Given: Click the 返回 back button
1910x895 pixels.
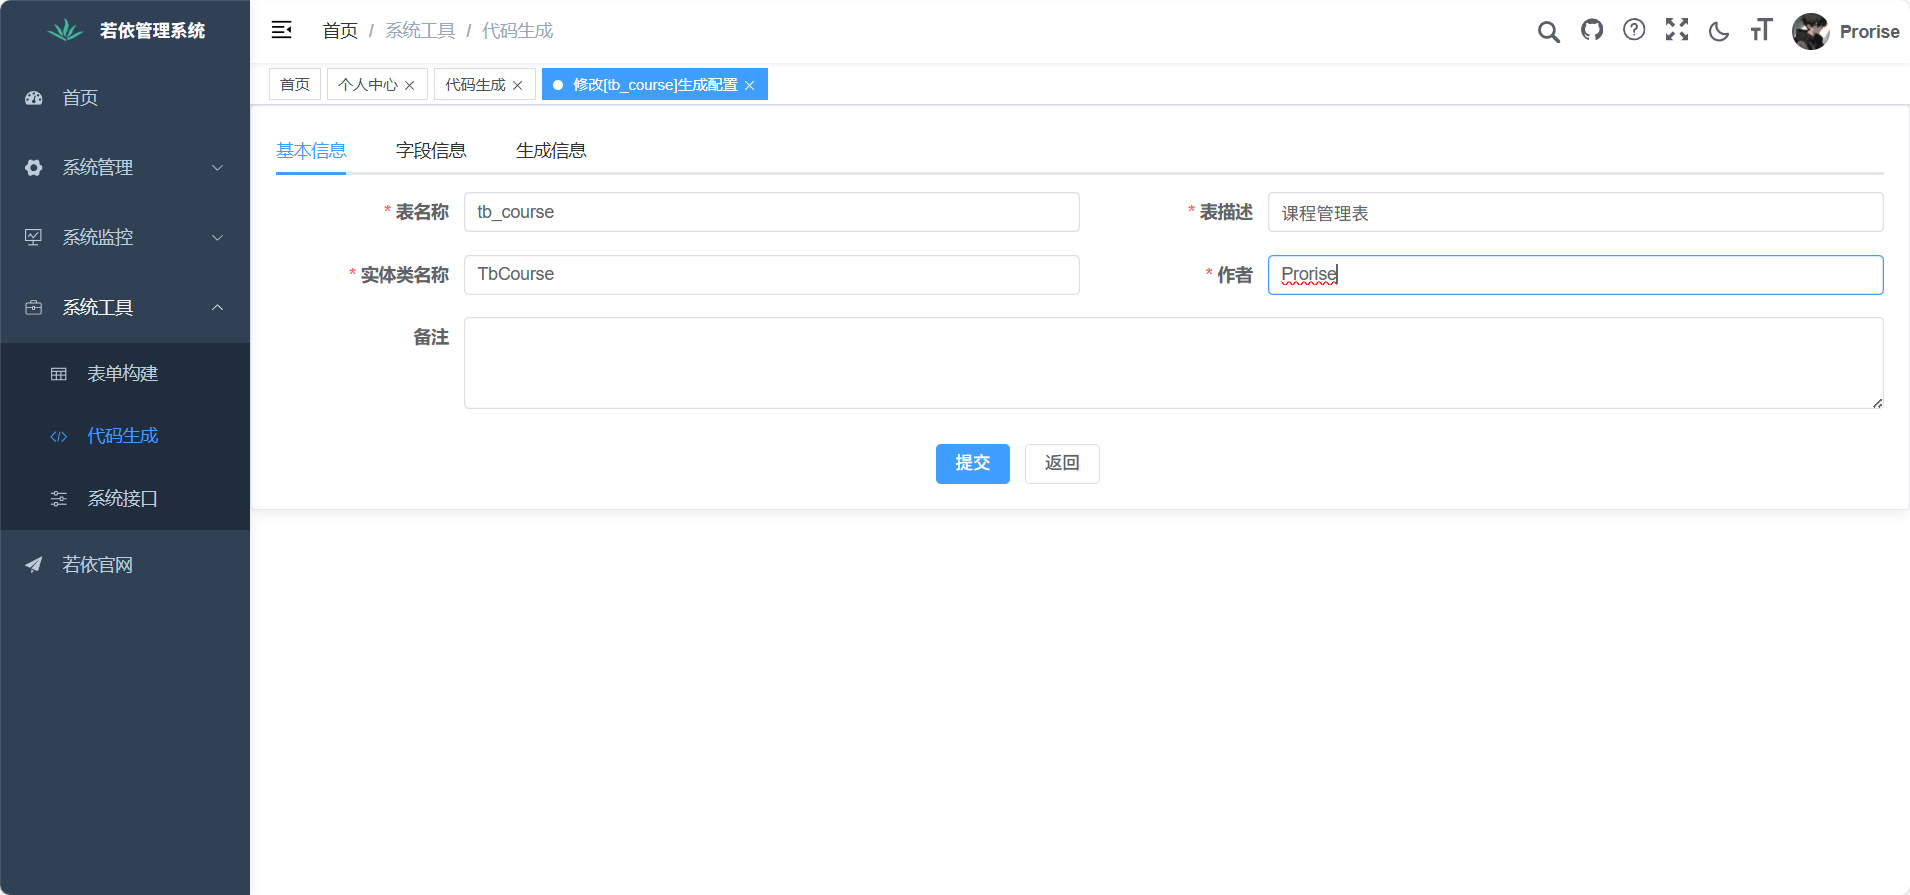Looking at the screenshot, I should (x=1062, y=464).
